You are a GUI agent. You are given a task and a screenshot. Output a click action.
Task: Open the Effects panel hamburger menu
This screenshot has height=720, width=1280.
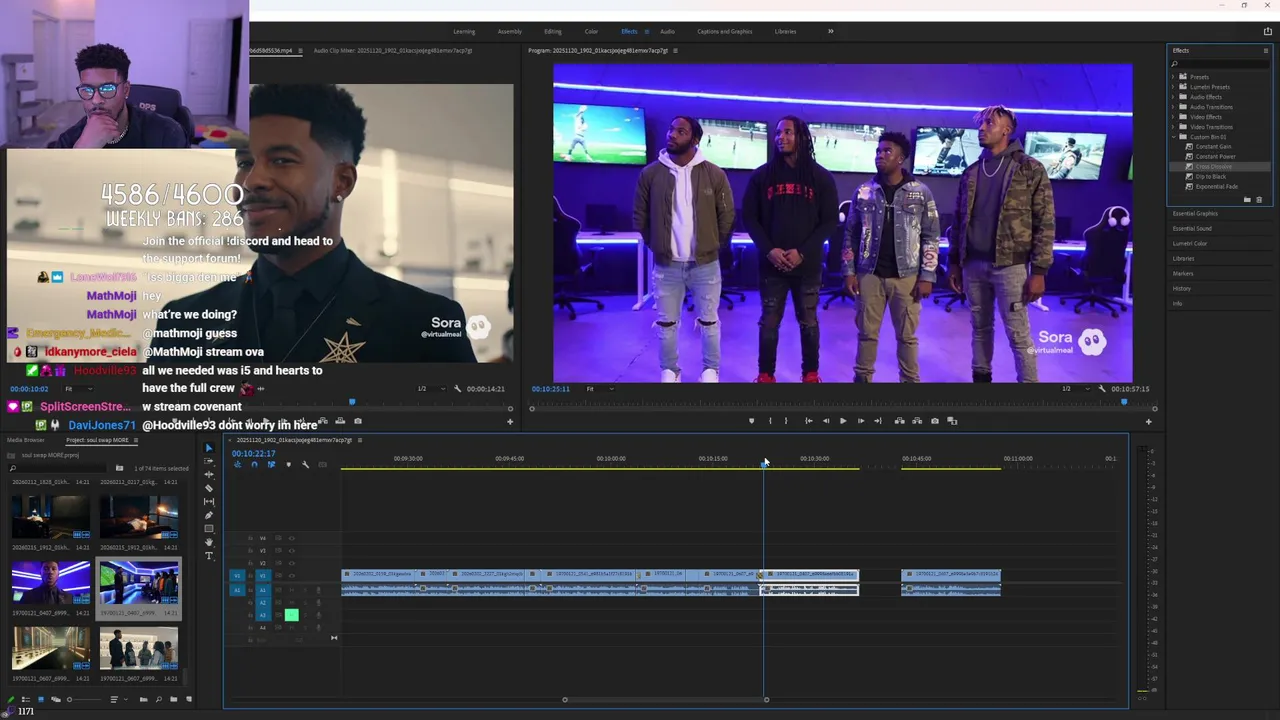click(1266, 51)
